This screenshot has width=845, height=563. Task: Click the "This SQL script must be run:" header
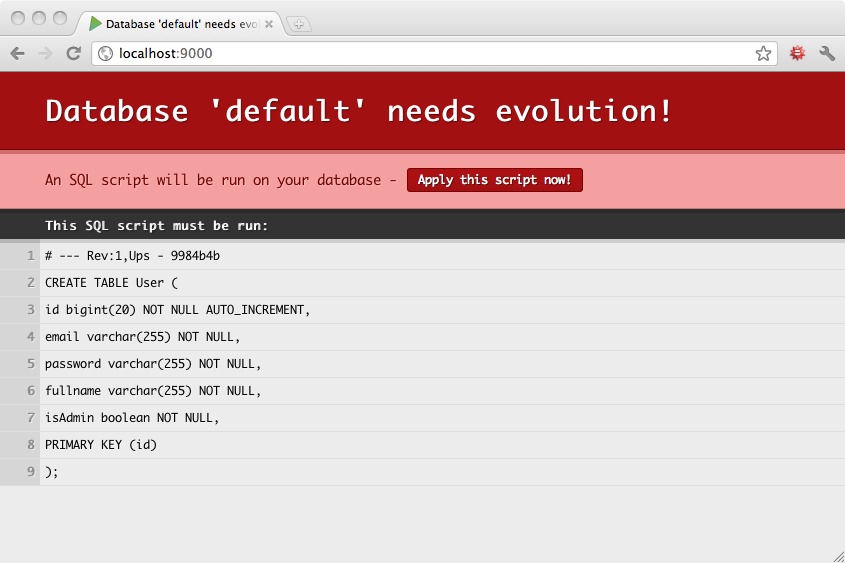156,226
